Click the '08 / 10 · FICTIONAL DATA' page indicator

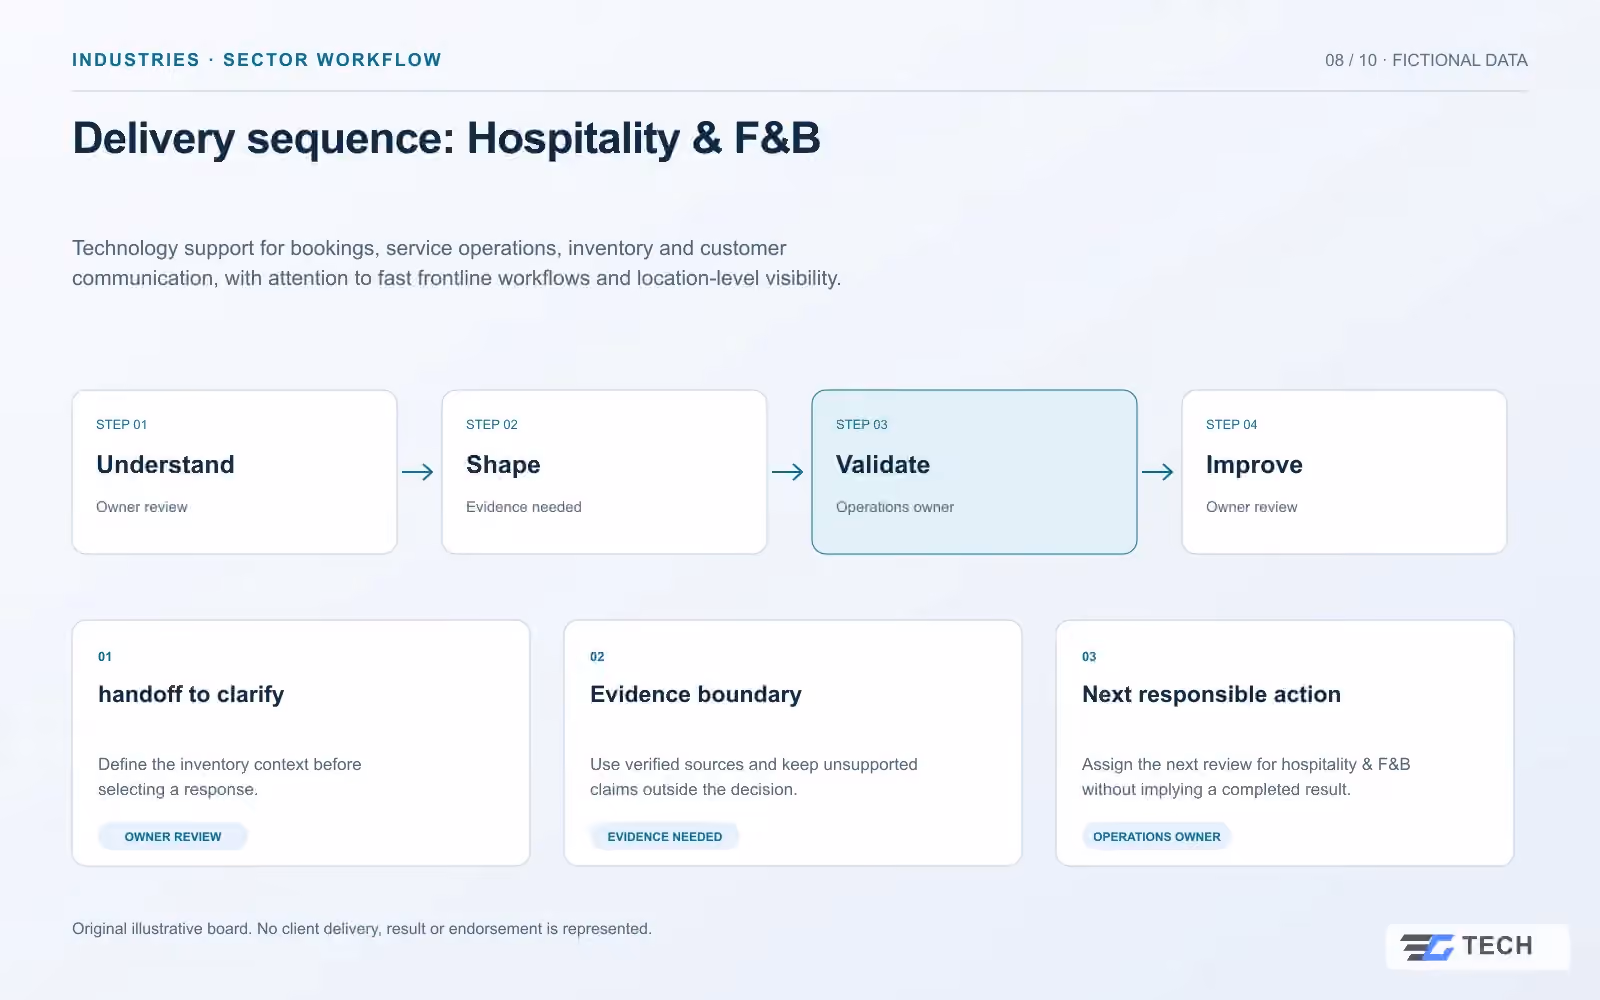coord(1426,60)
